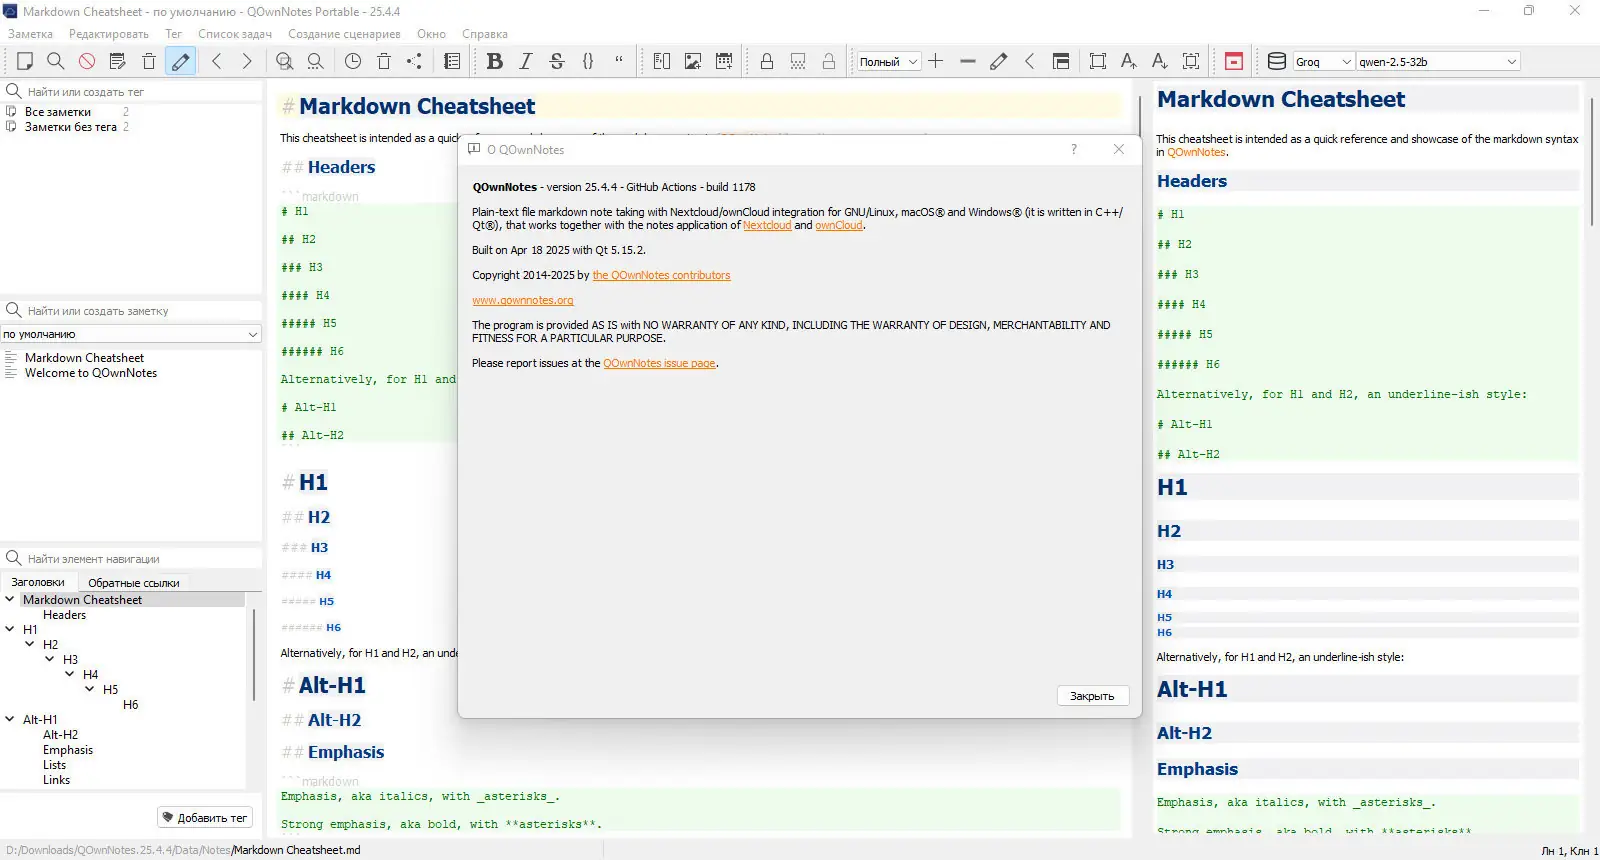Toggle the window panel icon in the workspace toolbar
This screenshot has width=1600, height=860.
(1061, 61)
